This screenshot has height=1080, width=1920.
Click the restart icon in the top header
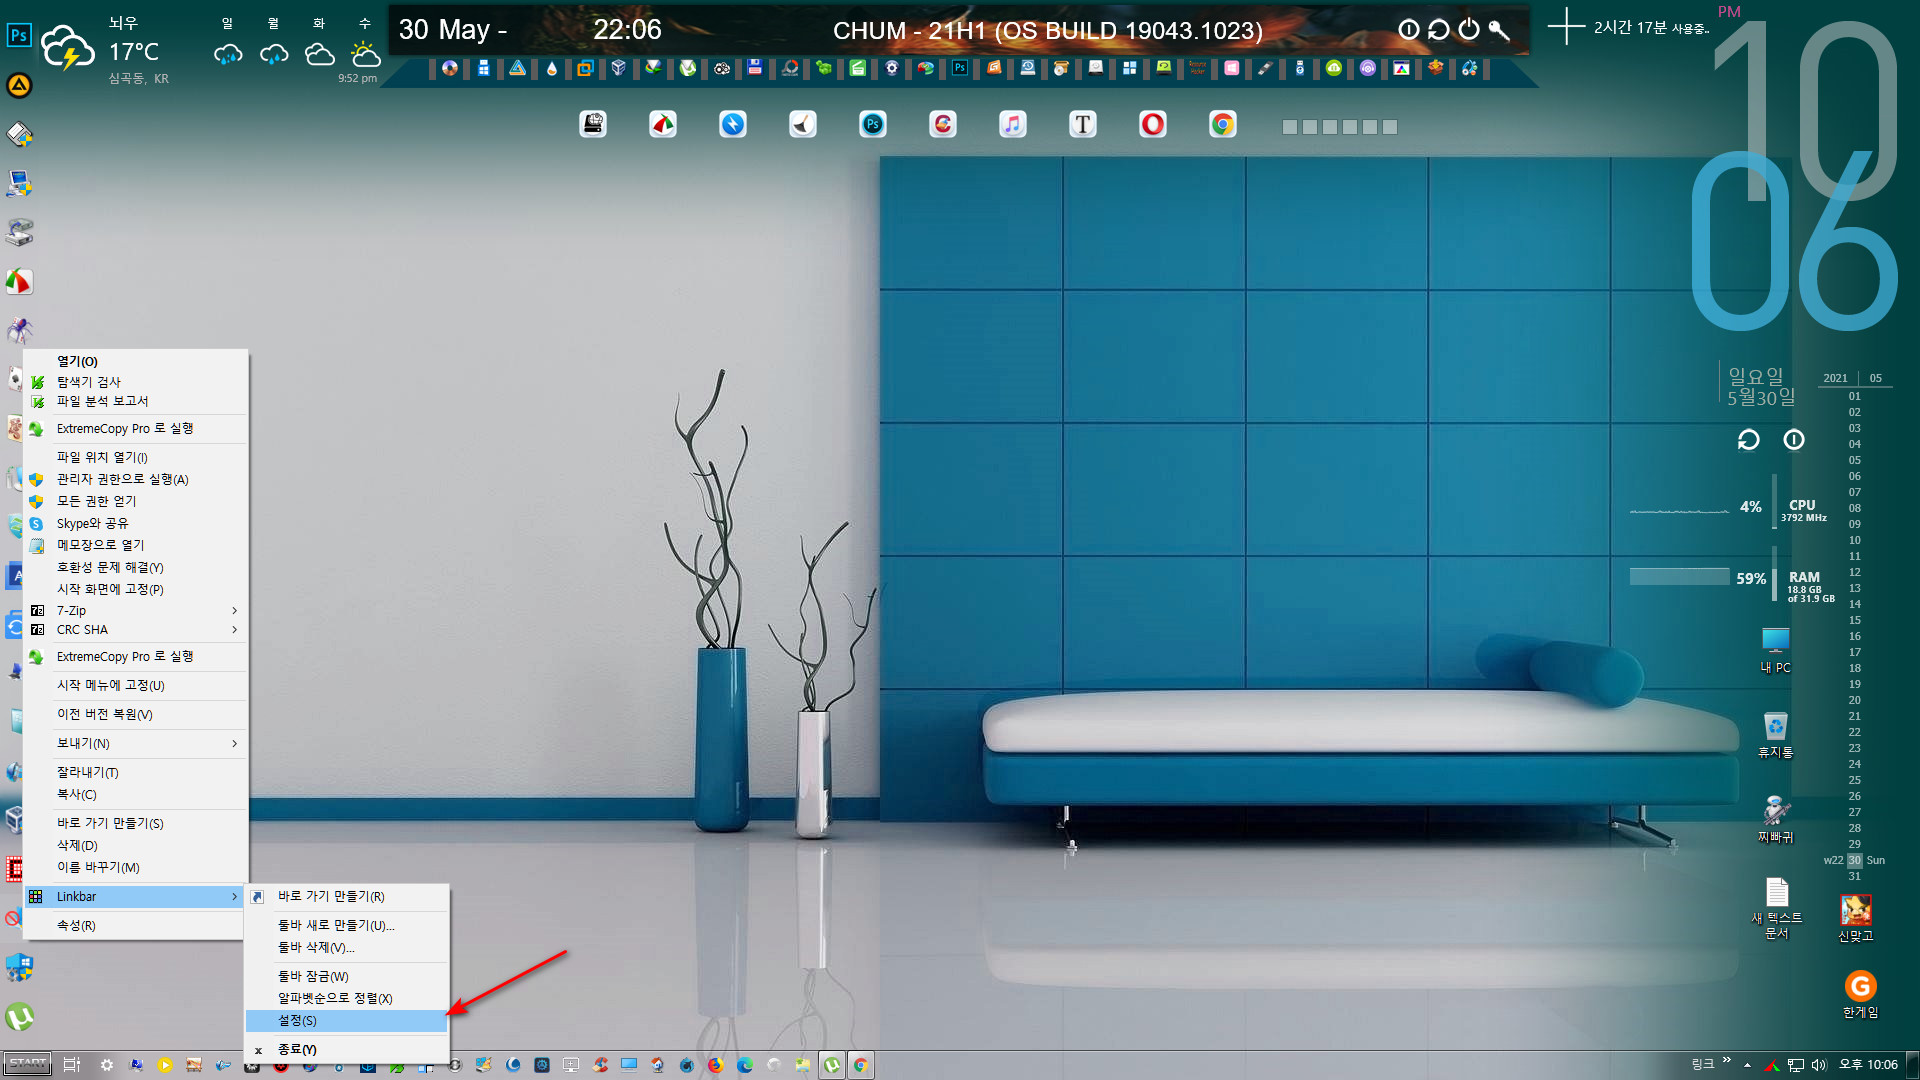click(1438, 29)
